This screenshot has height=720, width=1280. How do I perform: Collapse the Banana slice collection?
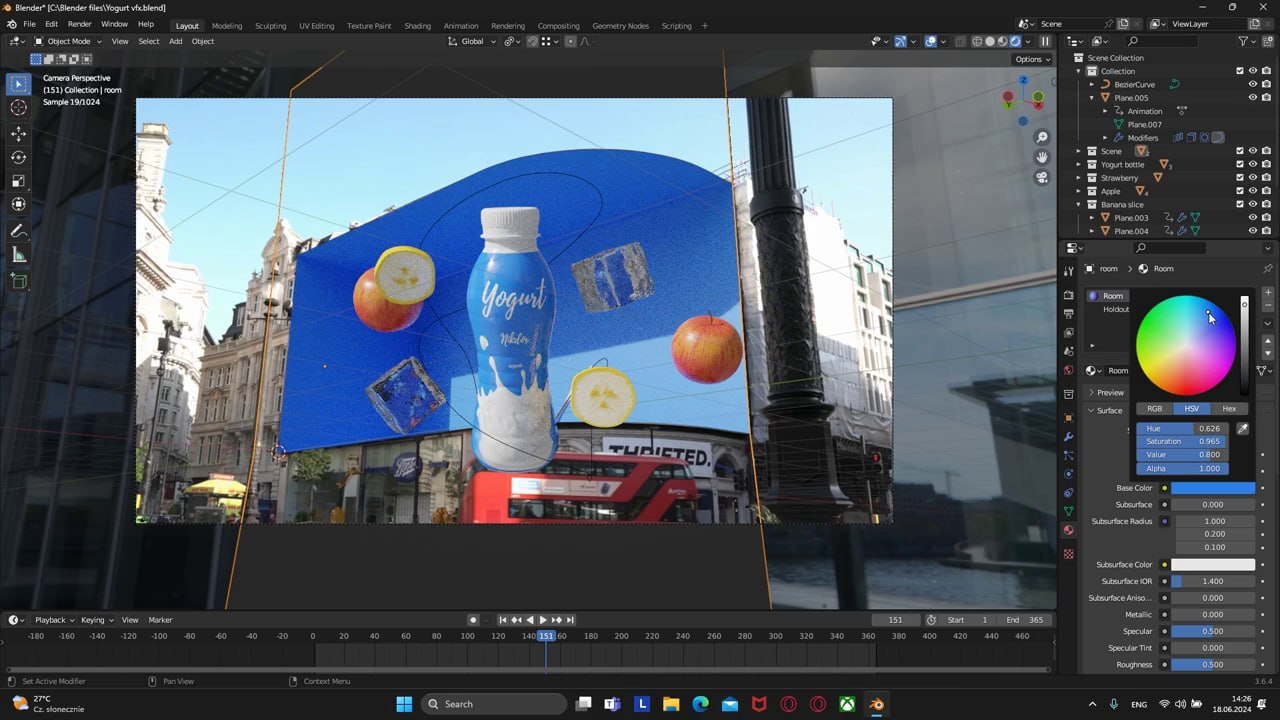point(1079,204)
